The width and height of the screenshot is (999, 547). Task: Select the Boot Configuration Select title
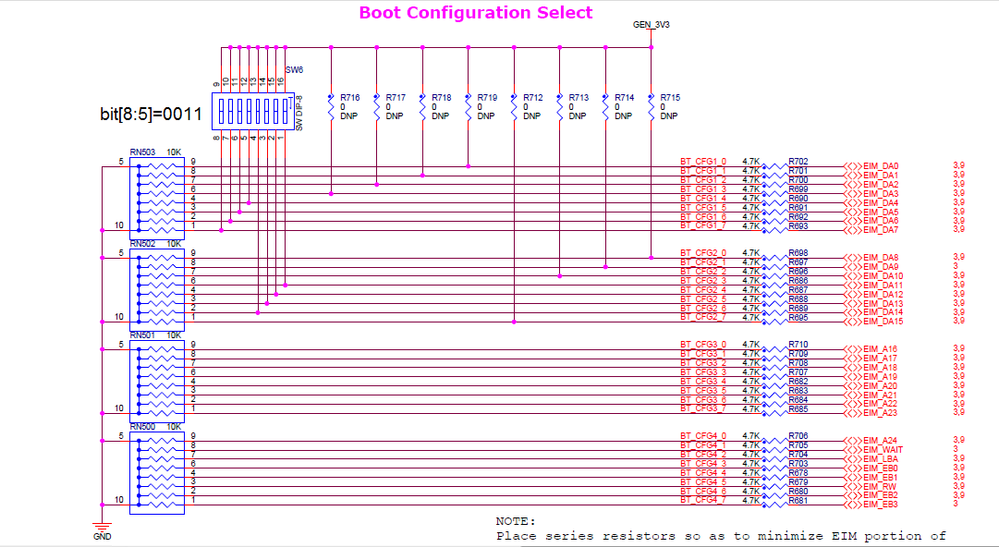[x=476, y=13]
